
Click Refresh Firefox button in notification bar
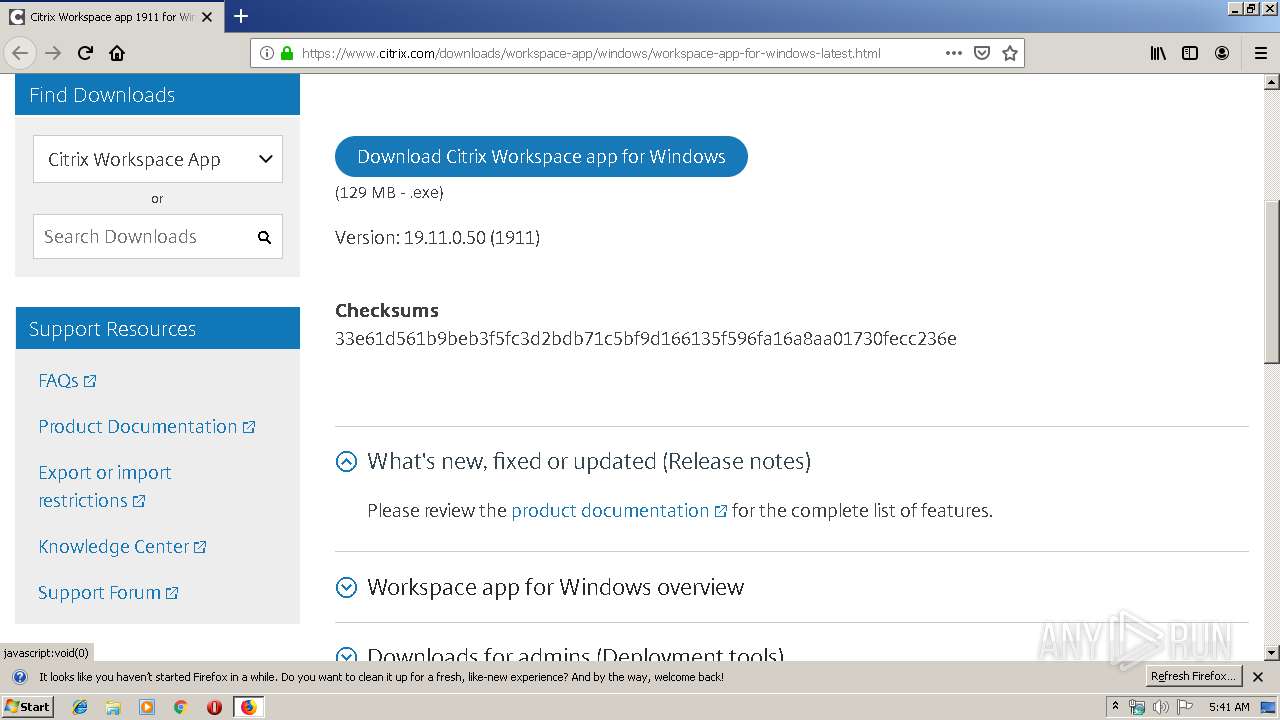pyautogui.click(x=1194, y=677)
